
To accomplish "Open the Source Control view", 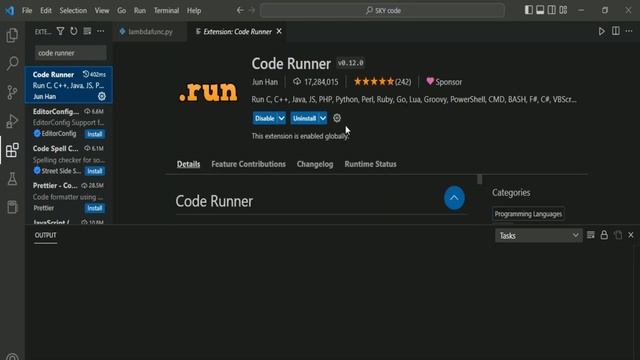I will [x=12, y=92].
